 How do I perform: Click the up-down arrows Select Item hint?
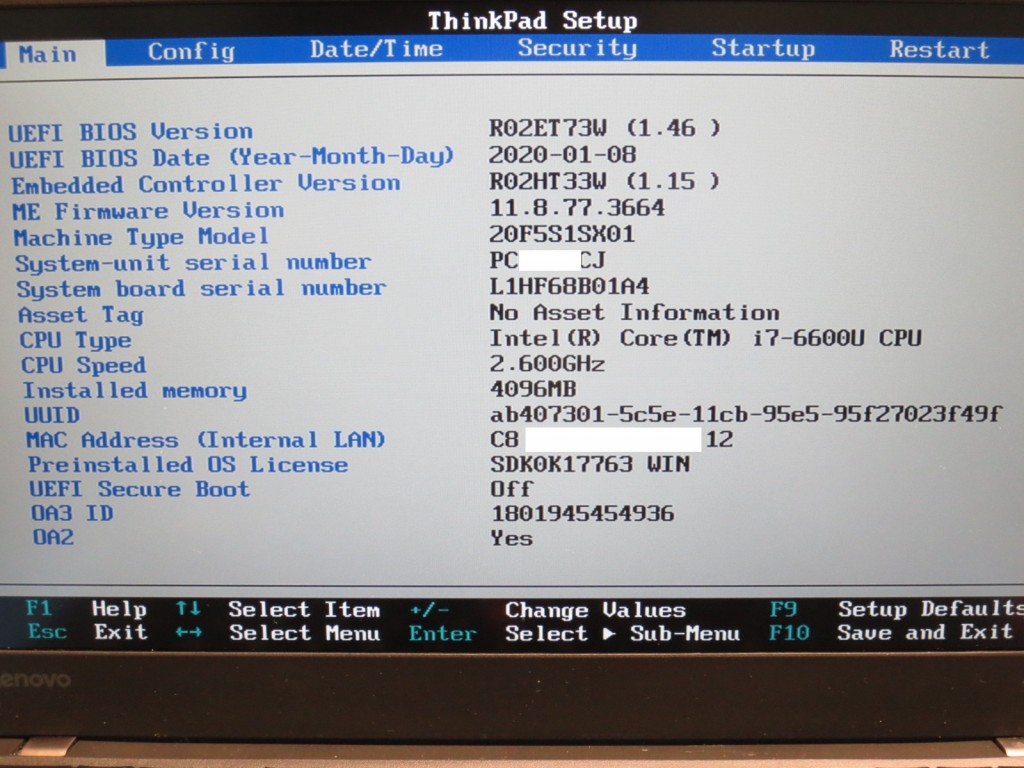278,609
